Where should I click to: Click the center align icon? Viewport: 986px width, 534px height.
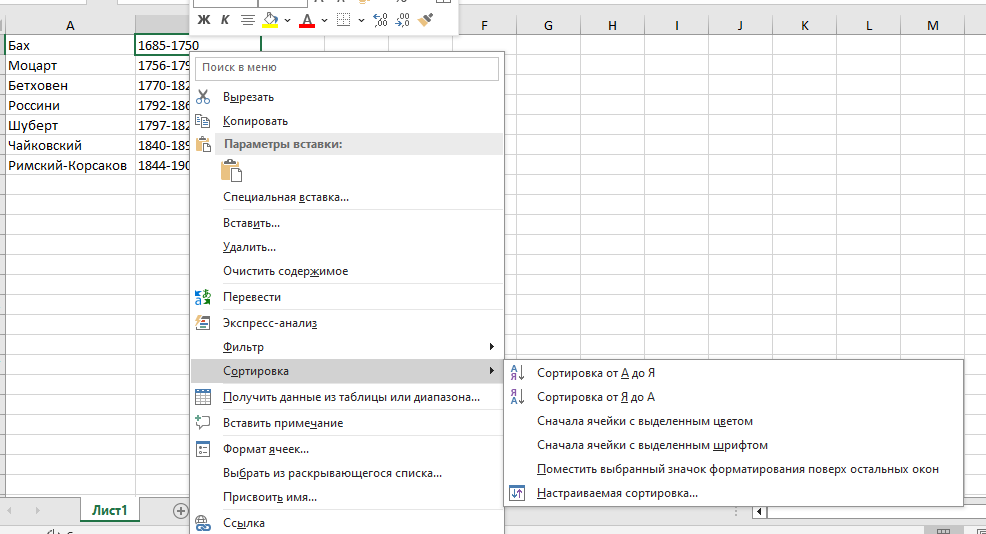pyautogui.click(x=248, y=20)
